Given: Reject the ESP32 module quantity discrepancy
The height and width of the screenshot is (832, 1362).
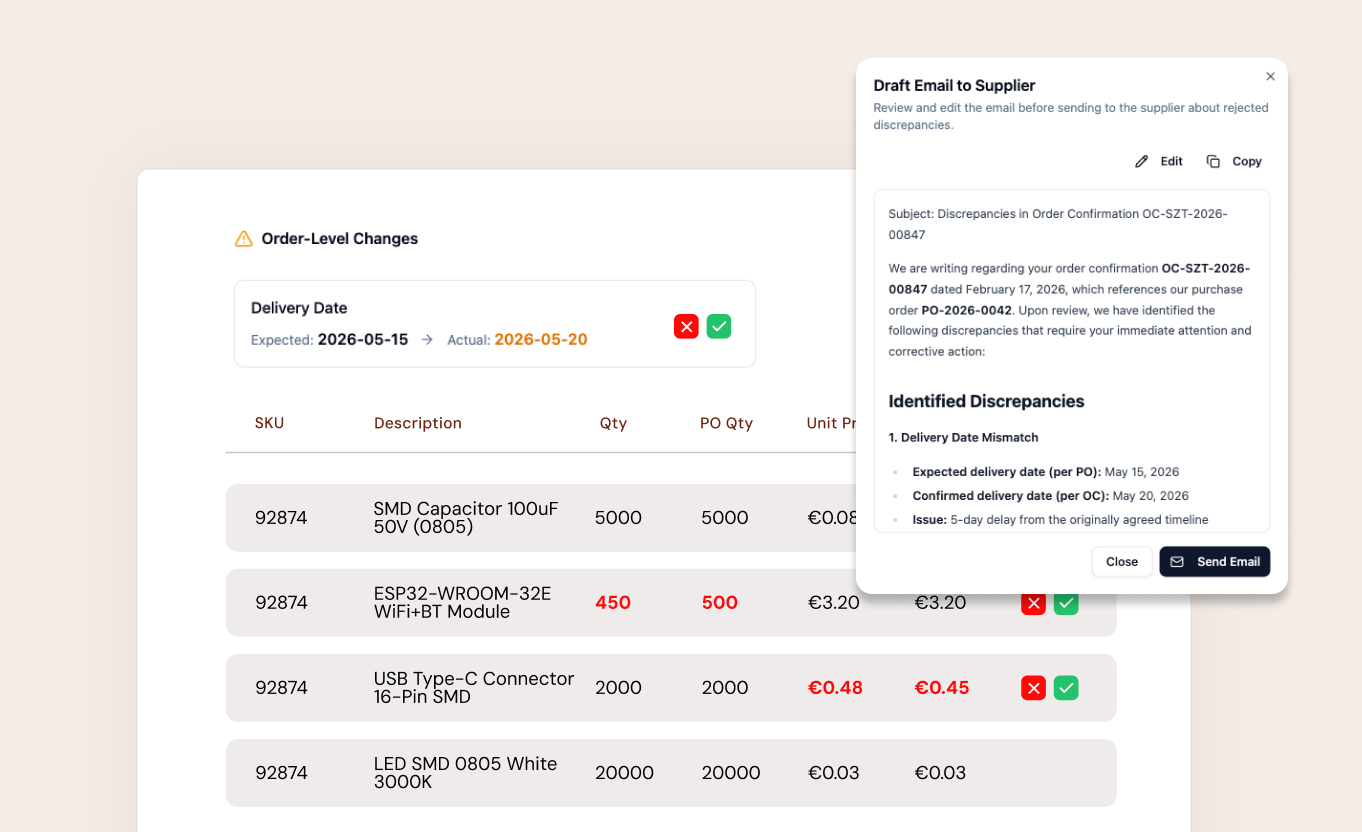Looking at the screenshot, I should point(1033,602).
